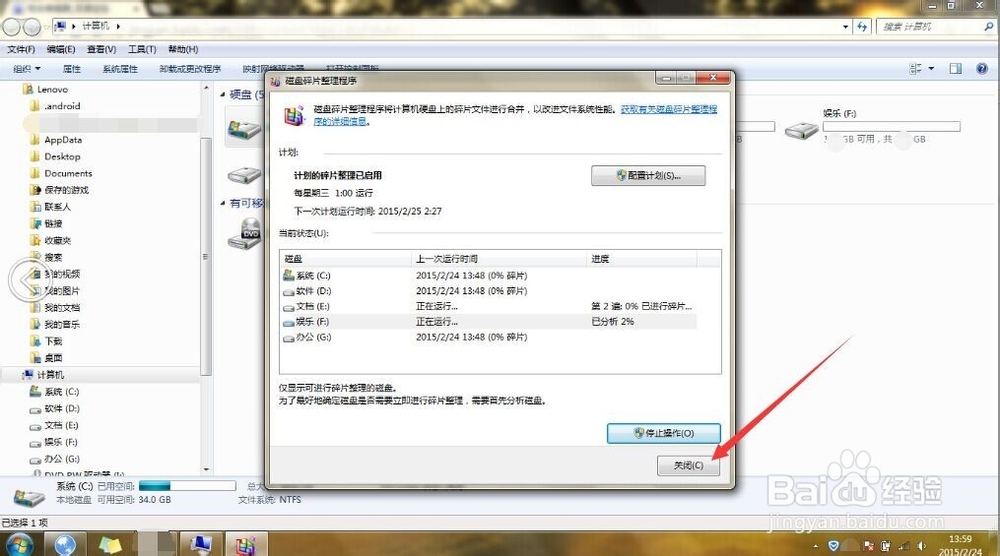Select AppData folder in navigation tree

(x=62, y=140)
